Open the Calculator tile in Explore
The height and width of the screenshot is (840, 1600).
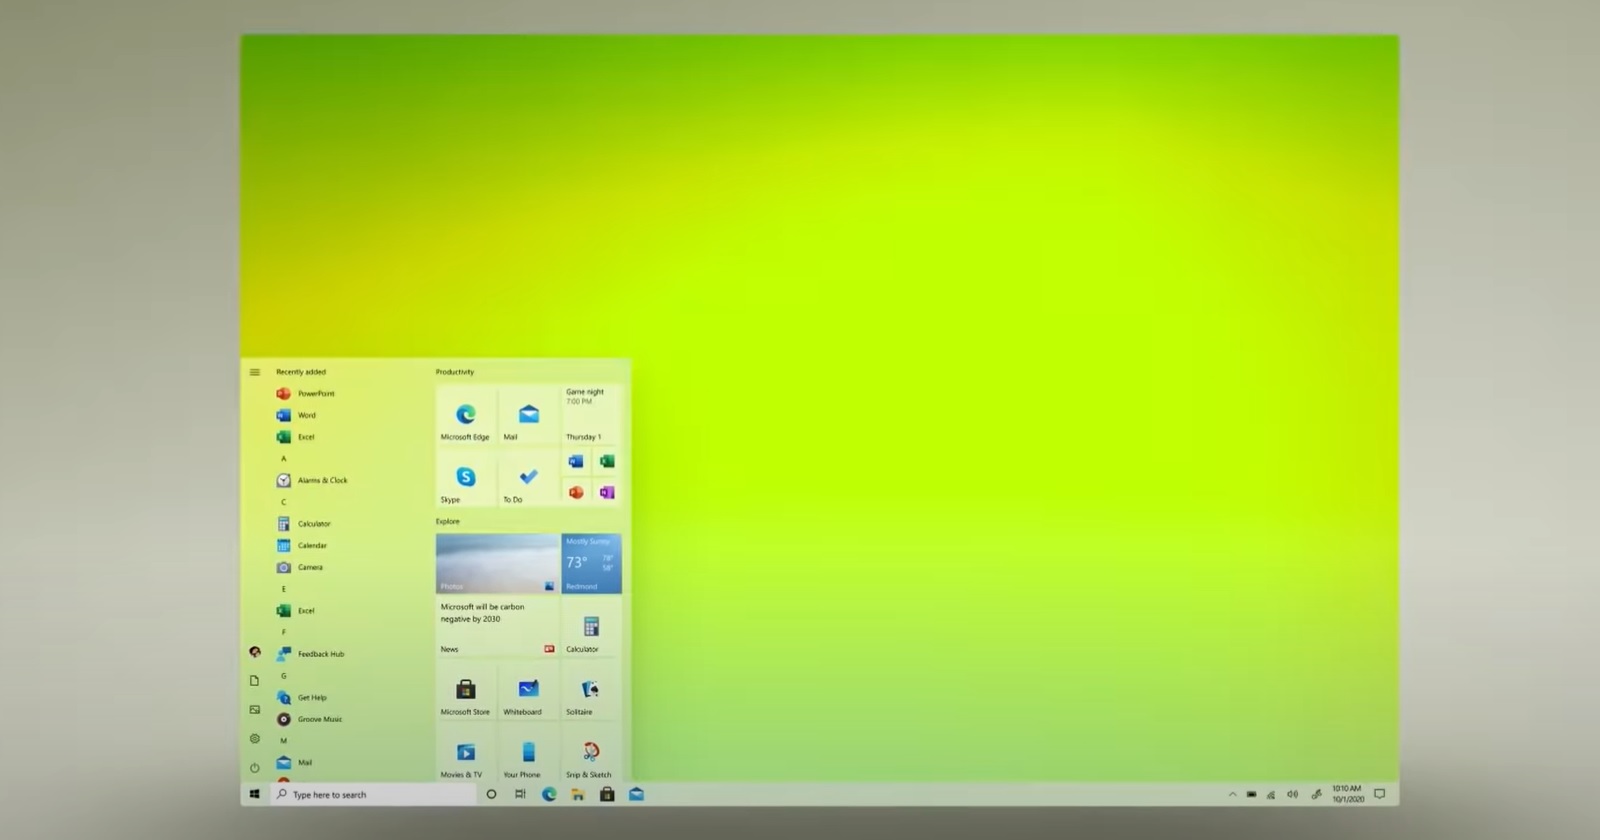[x=591, y=627]
